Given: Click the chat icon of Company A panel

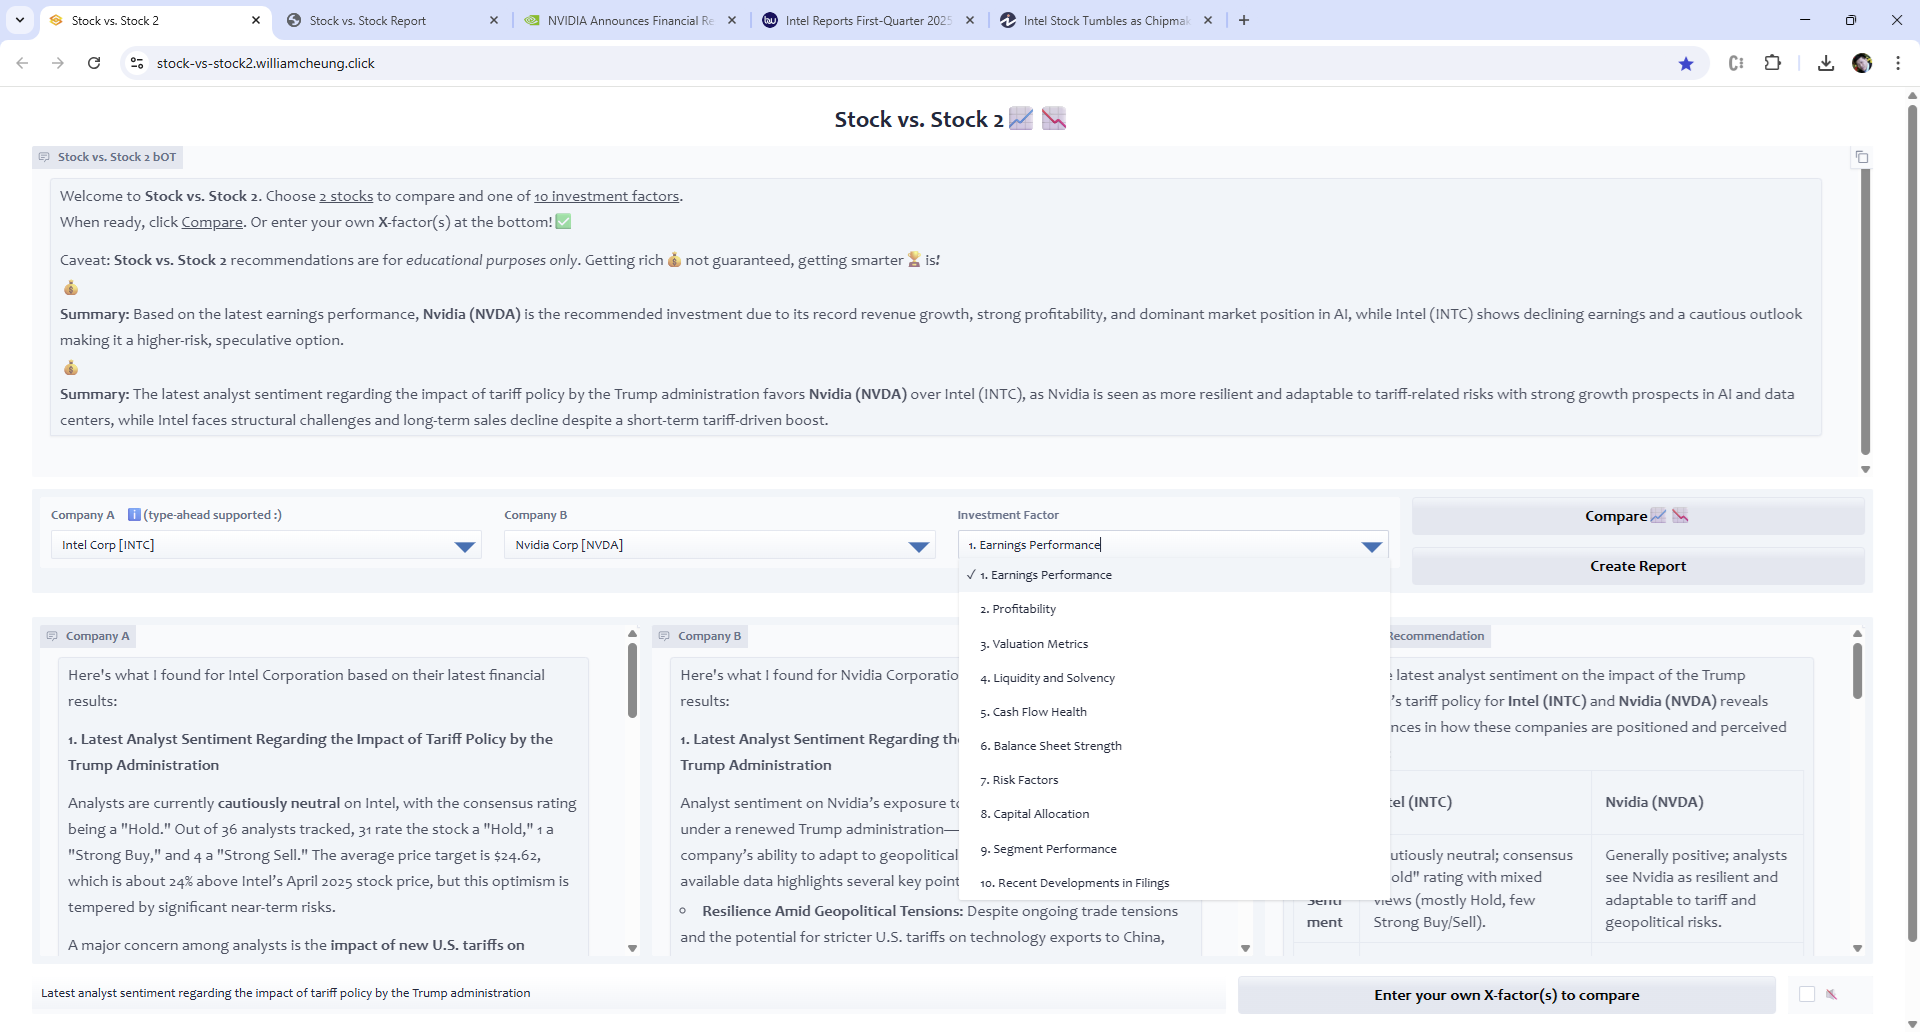Looking at the screenshot, I should coord(52,636).
